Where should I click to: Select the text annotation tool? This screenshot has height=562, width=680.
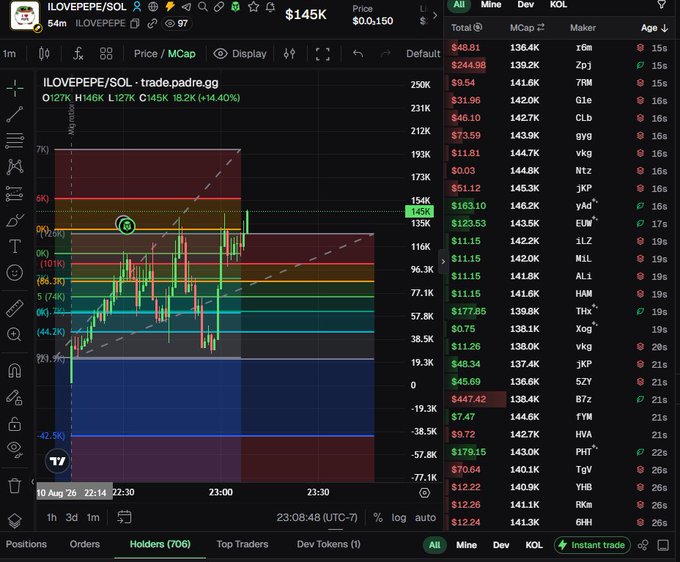pos(15,246)
